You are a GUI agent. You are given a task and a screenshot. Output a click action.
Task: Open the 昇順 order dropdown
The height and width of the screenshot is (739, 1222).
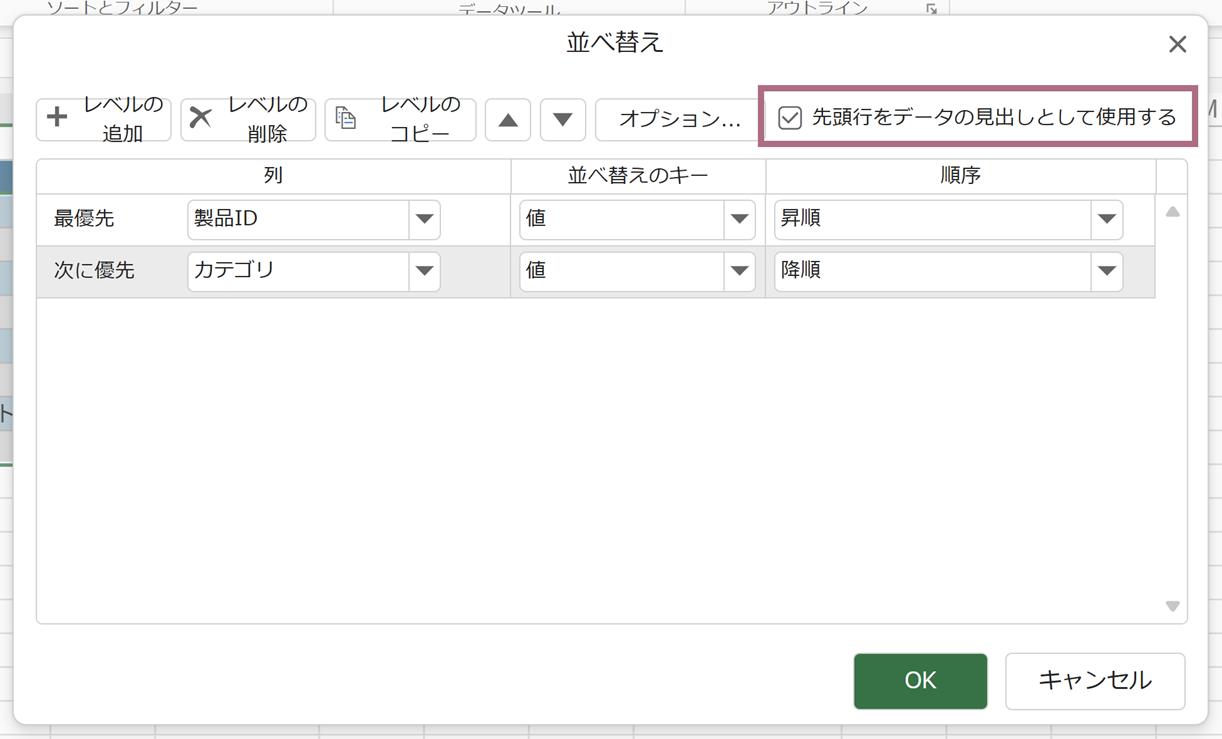[x=1106, y=219]
